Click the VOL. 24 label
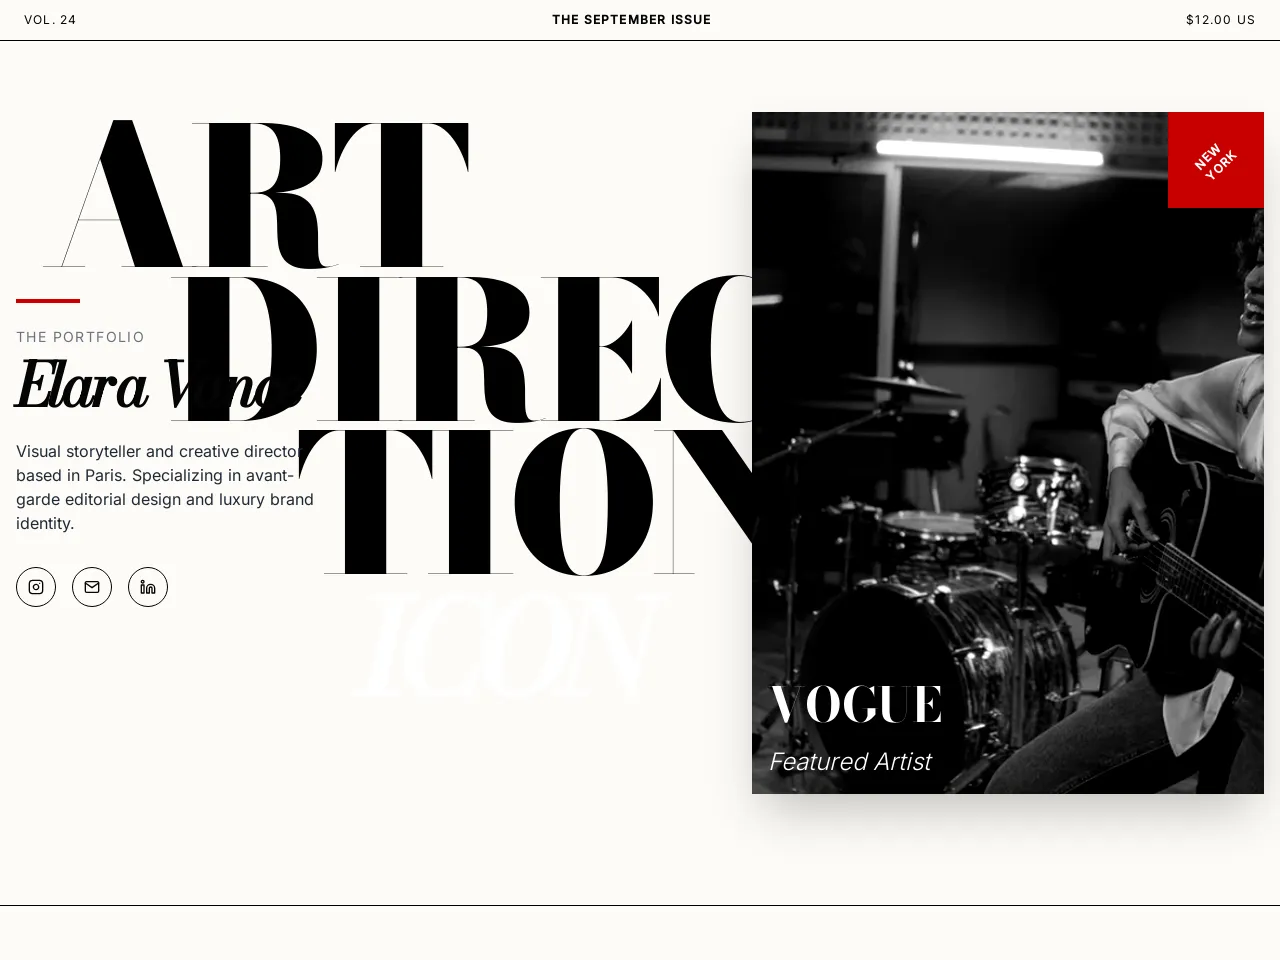 [x=50, y=20]
